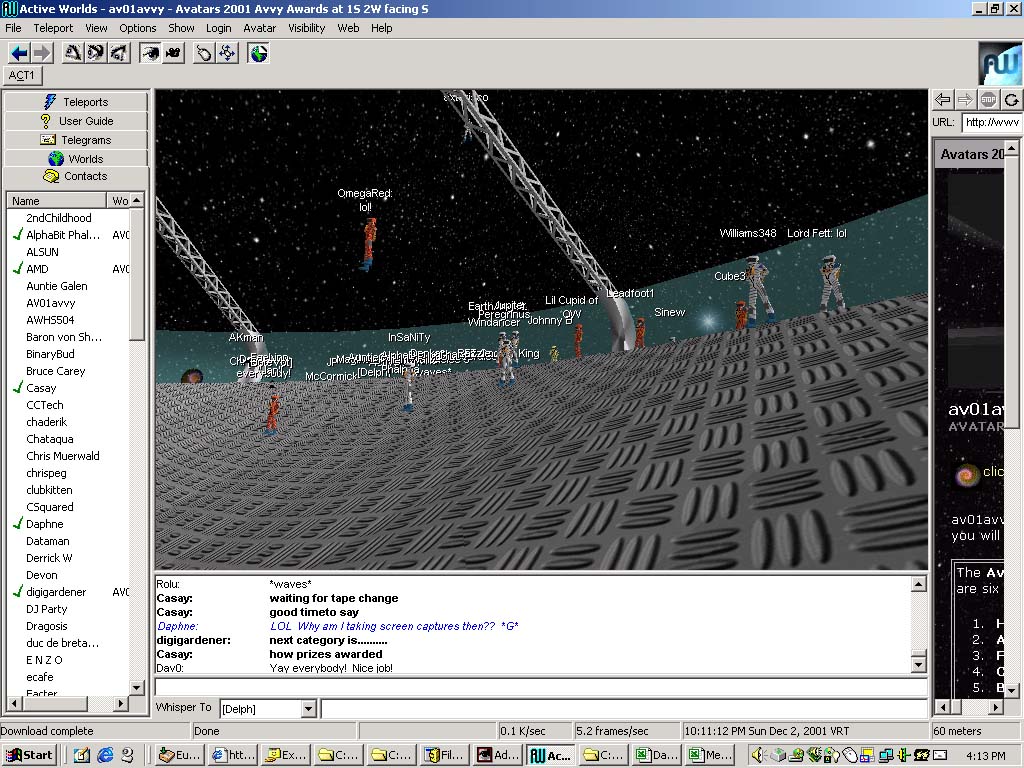This screenshot has width=1024, height=768.
Task: Expand the Worlds panel
Action: (77, 159)
